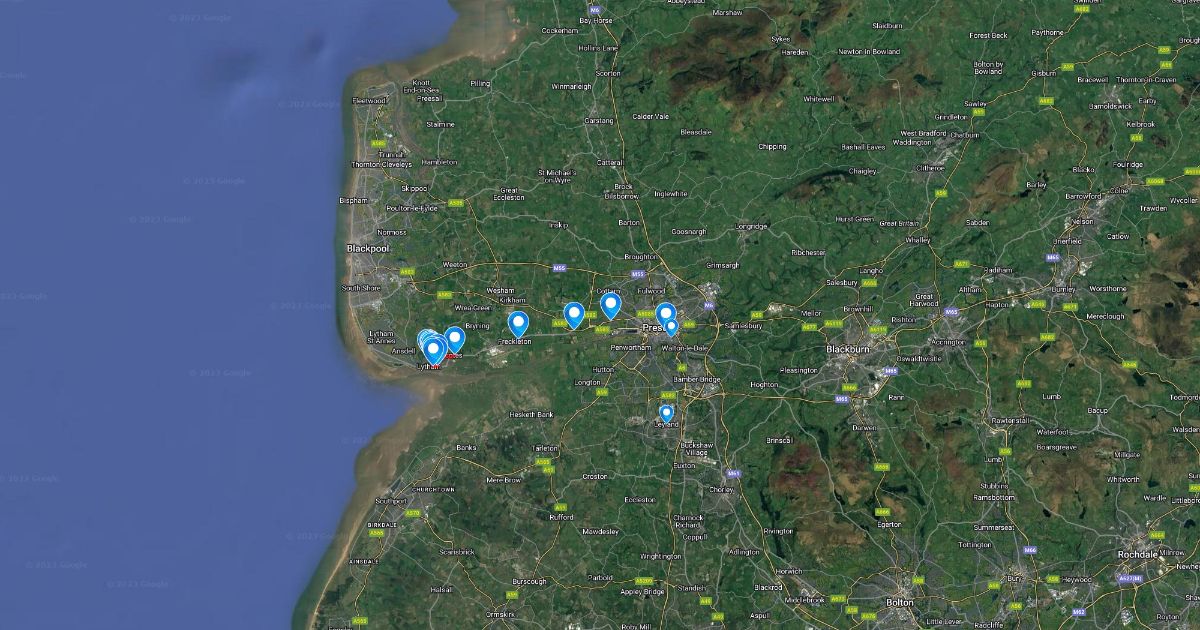Select the Bolton label on map
The height and width of the screenshot is (630, 1200).
pos(900,603)
